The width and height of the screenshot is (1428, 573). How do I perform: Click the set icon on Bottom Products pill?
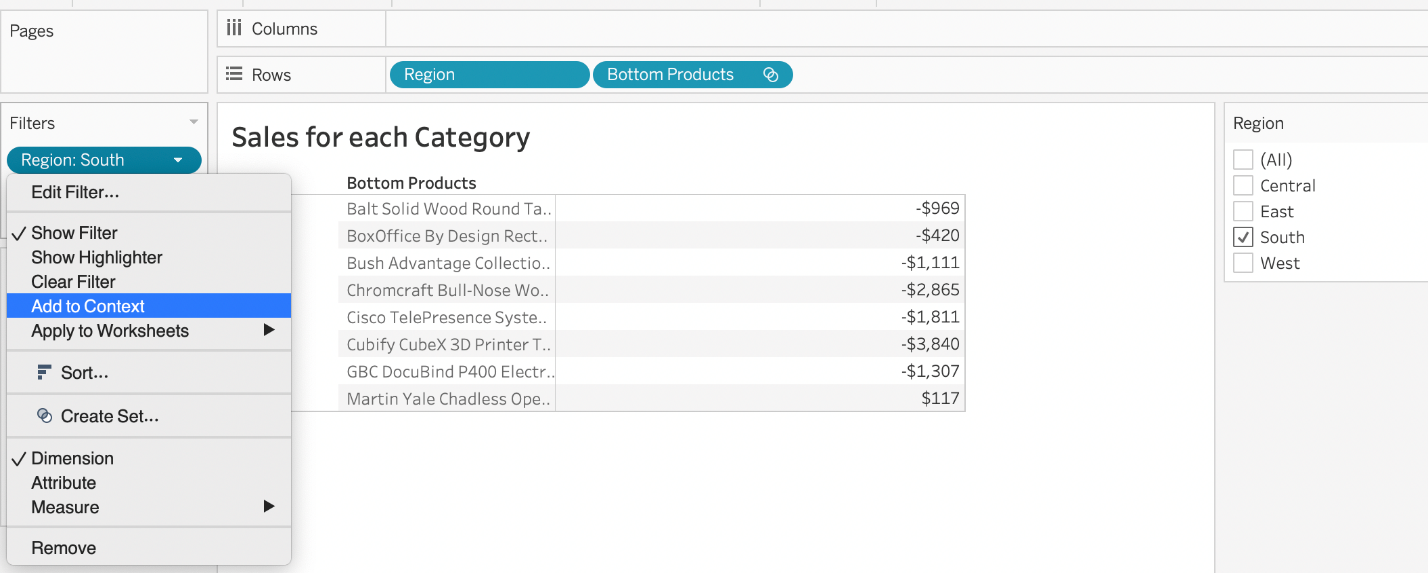coord(770,75)
